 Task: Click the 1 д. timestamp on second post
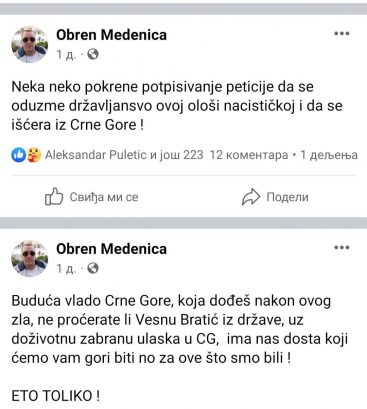pyautogui.click(x=66, y=268)
